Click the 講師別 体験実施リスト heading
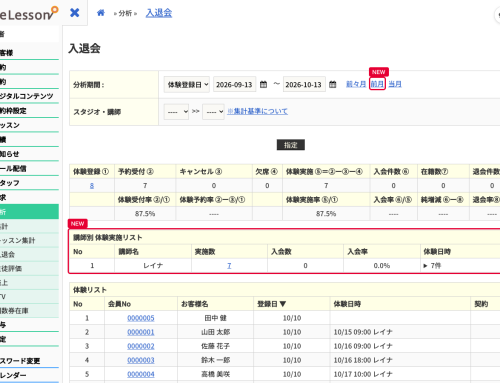The width and height of the screenshot is (500, 383). [x=108, y=237]
